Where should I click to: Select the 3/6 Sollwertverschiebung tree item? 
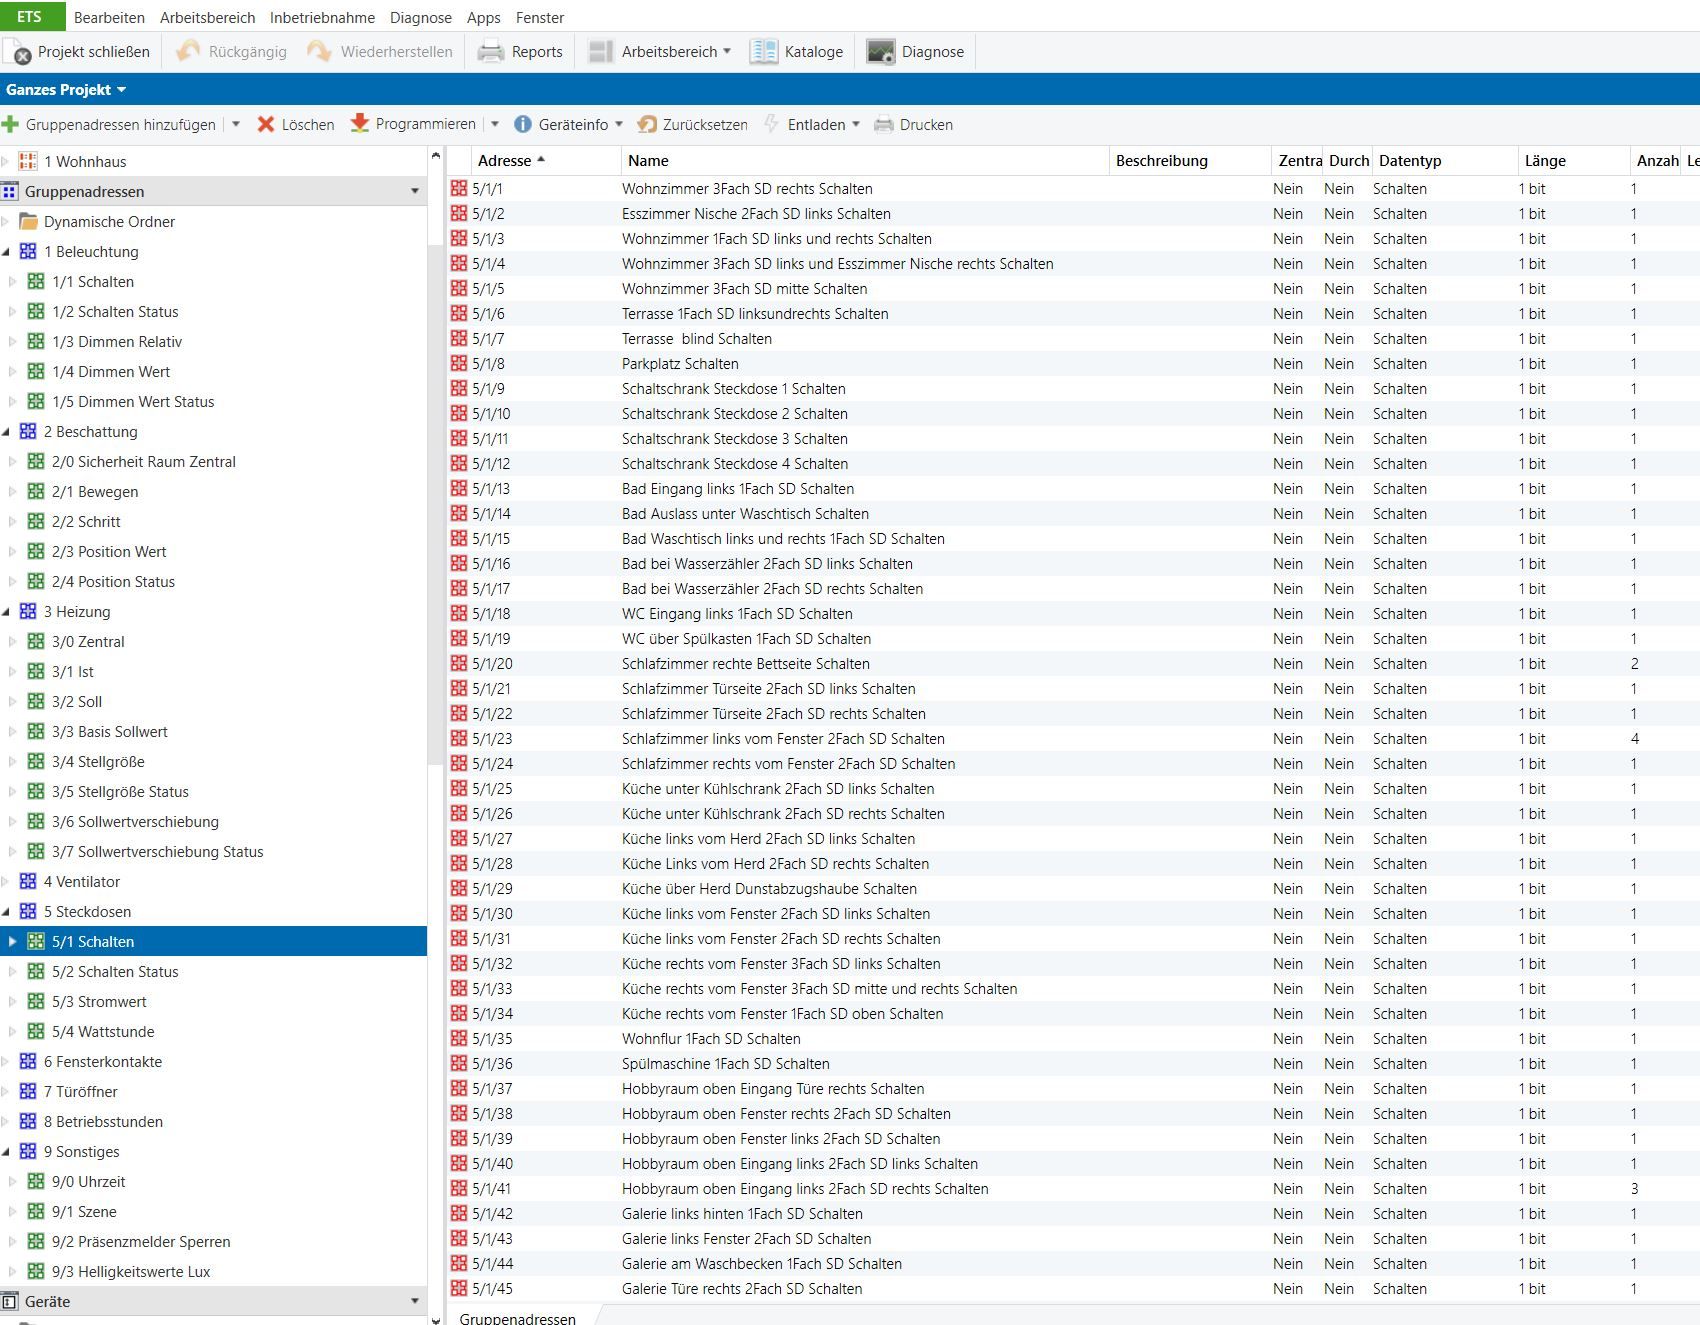[135, 821]
